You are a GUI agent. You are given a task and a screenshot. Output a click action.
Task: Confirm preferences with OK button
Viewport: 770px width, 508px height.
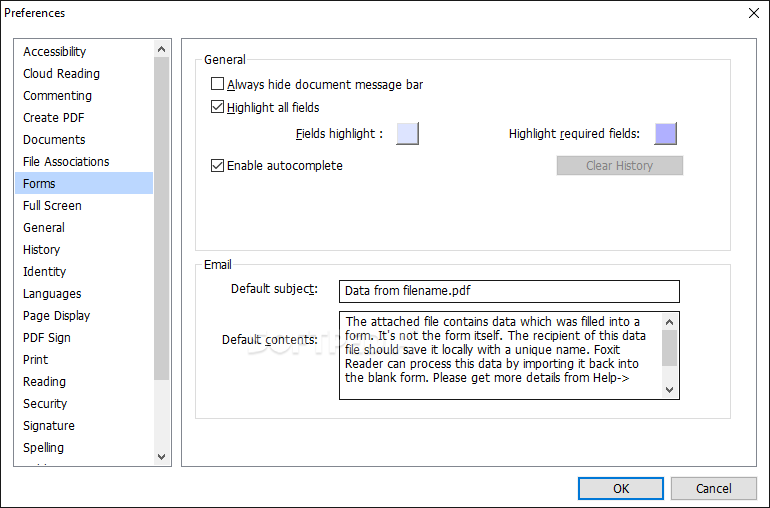[x=621, y=488]
